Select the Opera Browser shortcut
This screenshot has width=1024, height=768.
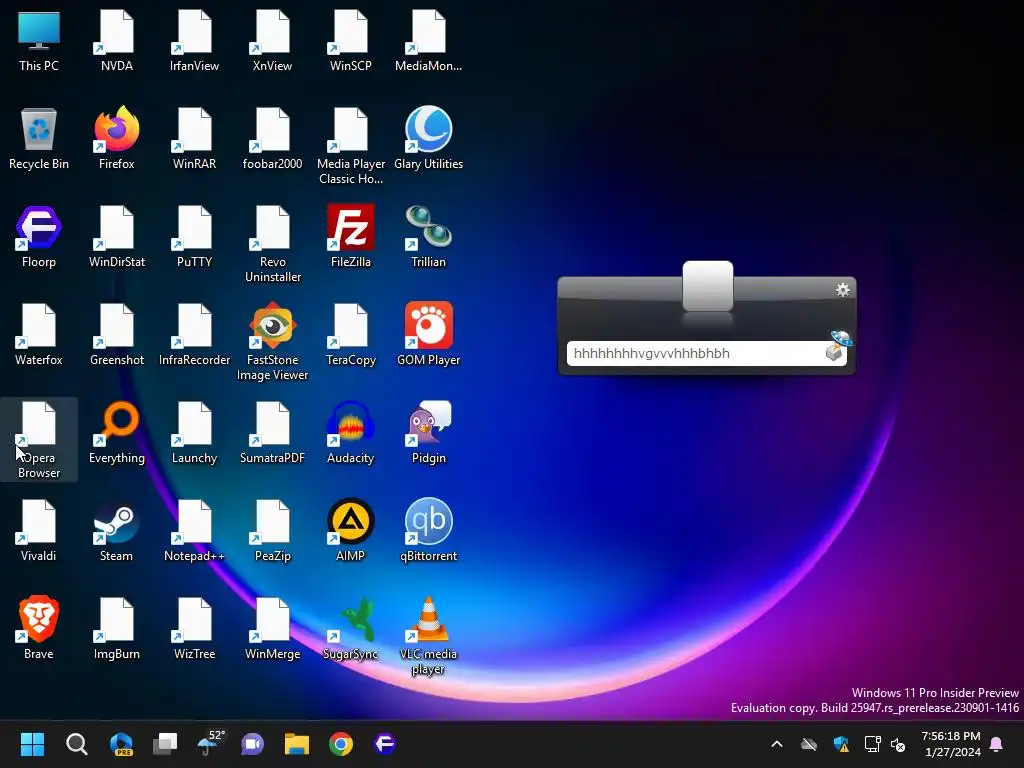[x=39, y=440]
